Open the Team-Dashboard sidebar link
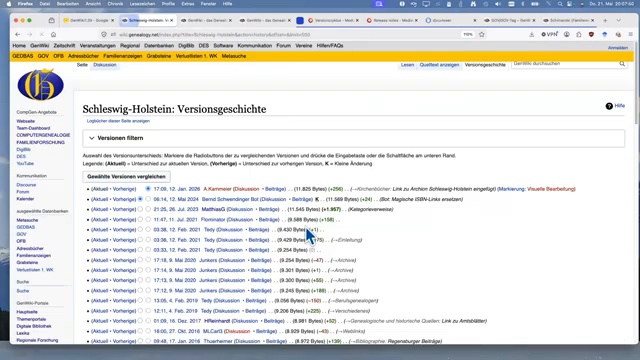Image resolution: width=640 pixels, height=360 pixels. click(x=33, y=128)
